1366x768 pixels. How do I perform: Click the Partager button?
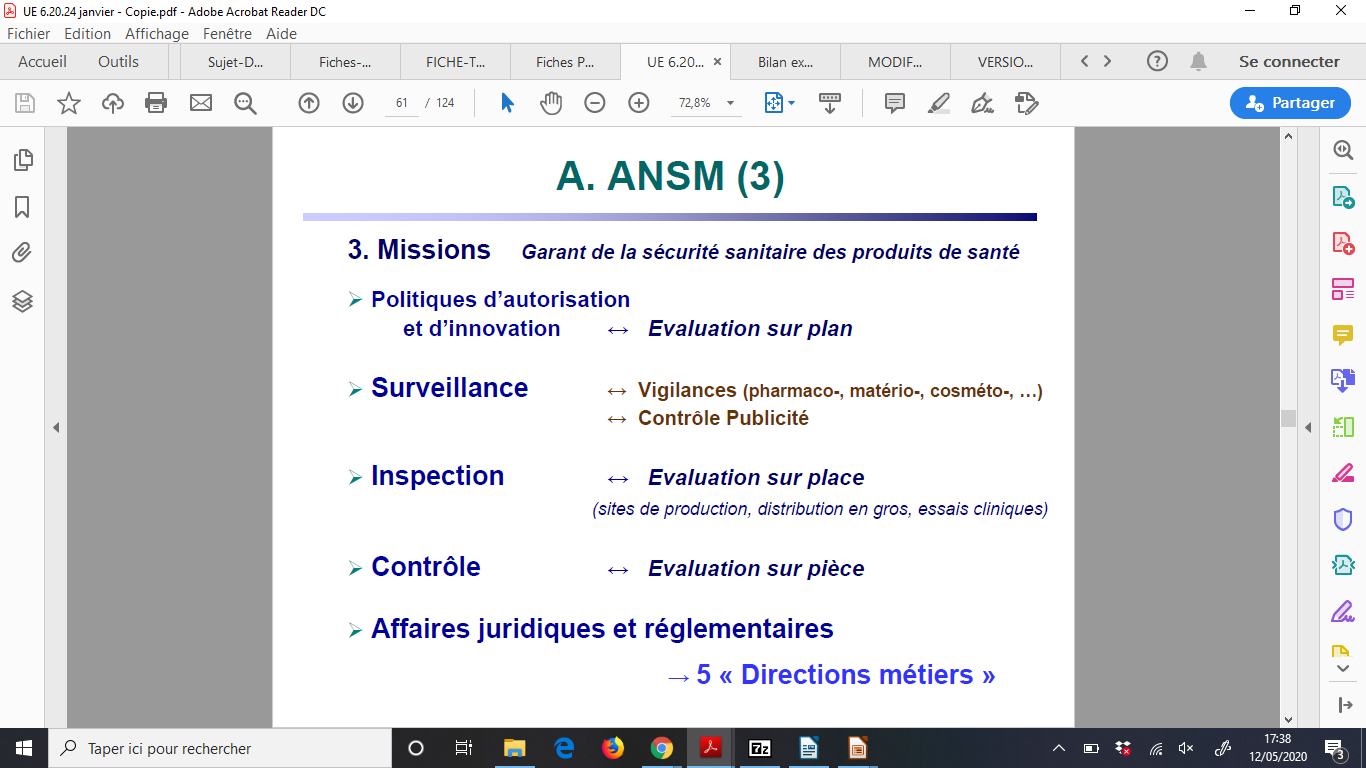1289,103
